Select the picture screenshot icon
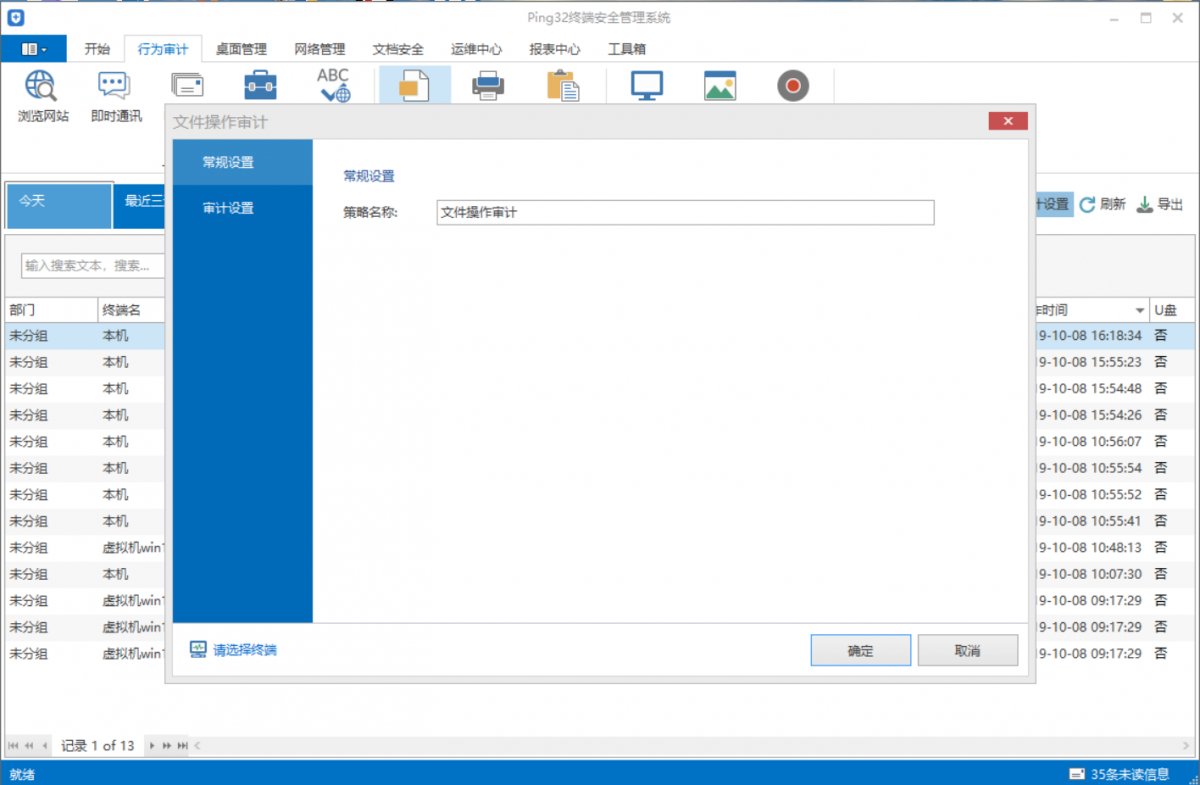The height and width of the screenshot is (785, 1200). [x=720, y=85]
